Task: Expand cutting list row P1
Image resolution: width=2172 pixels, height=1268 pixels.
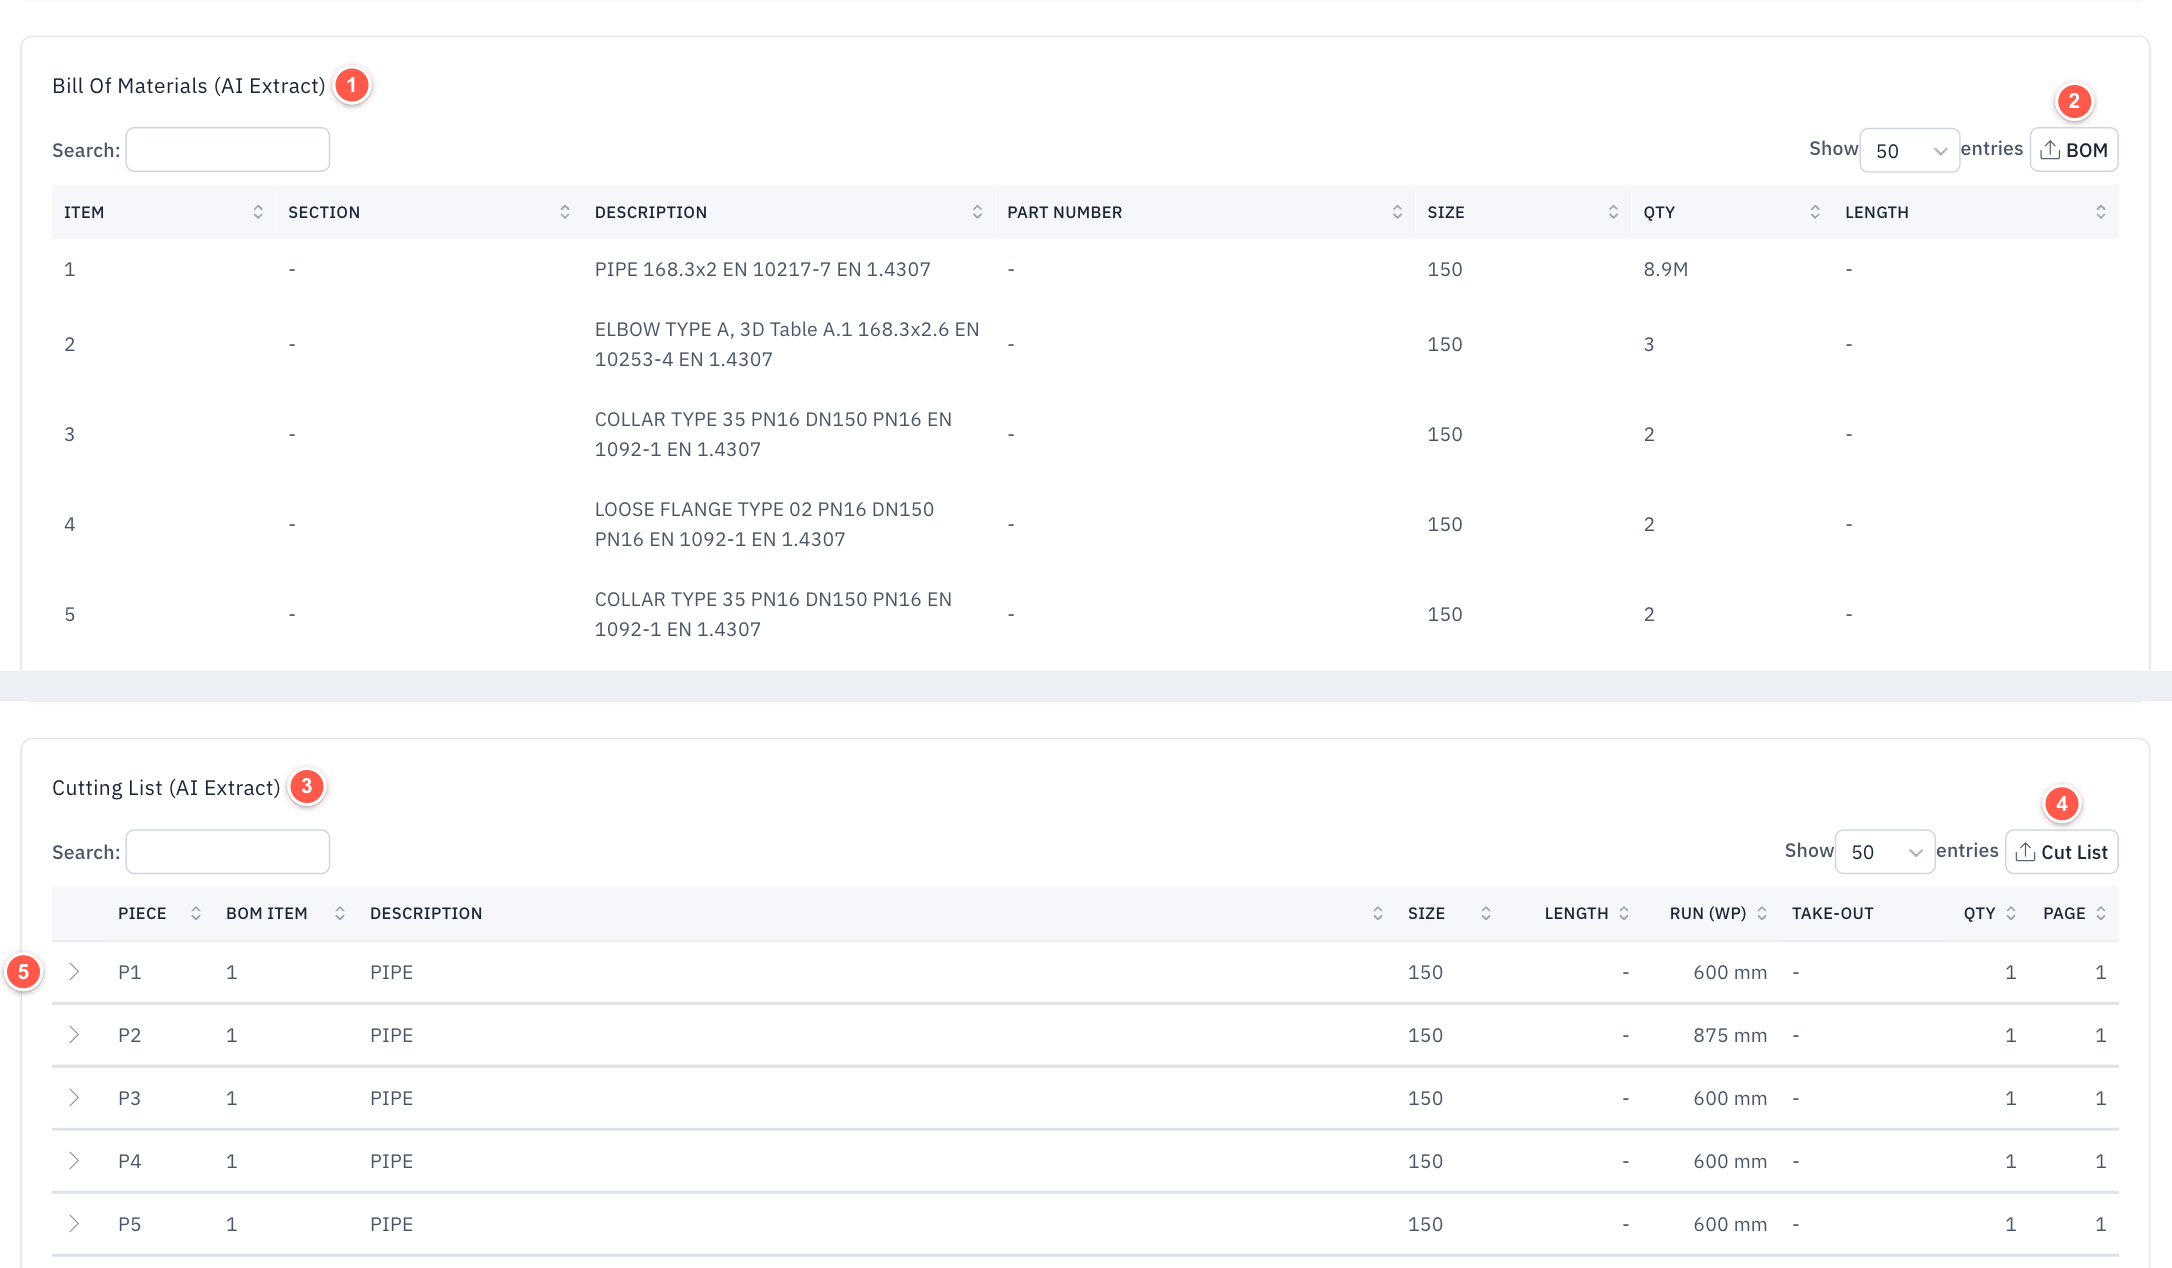Action: (x=74, y=972)
